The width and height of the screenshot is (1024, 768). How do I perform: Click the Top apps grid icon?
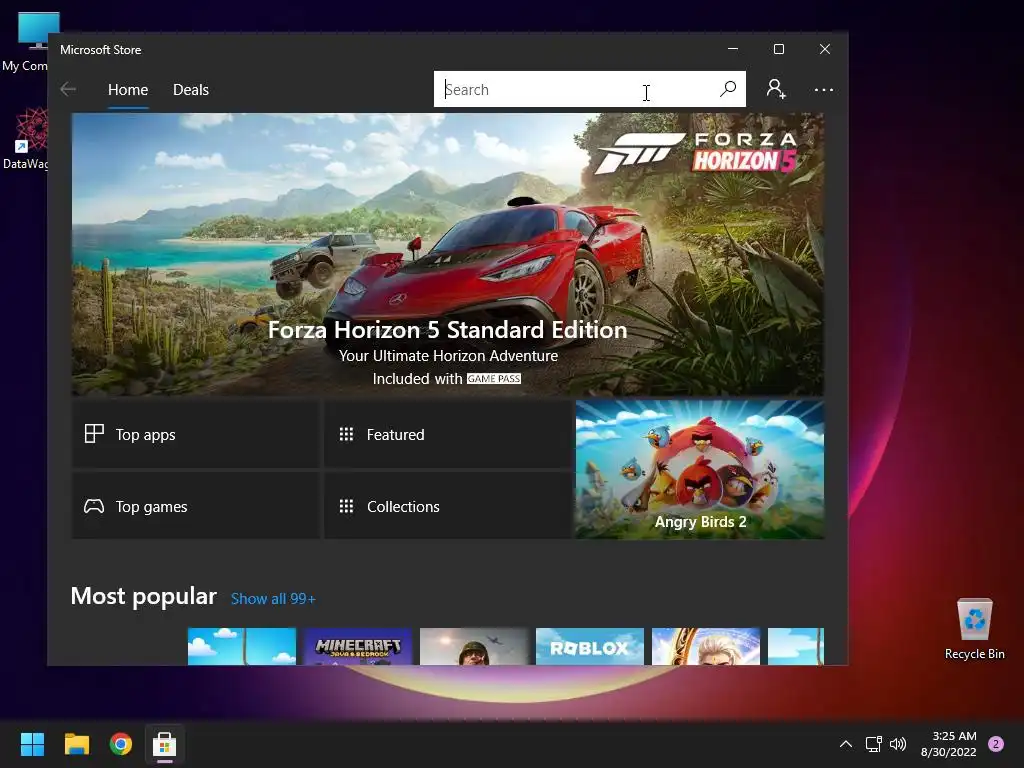[94, 434]
